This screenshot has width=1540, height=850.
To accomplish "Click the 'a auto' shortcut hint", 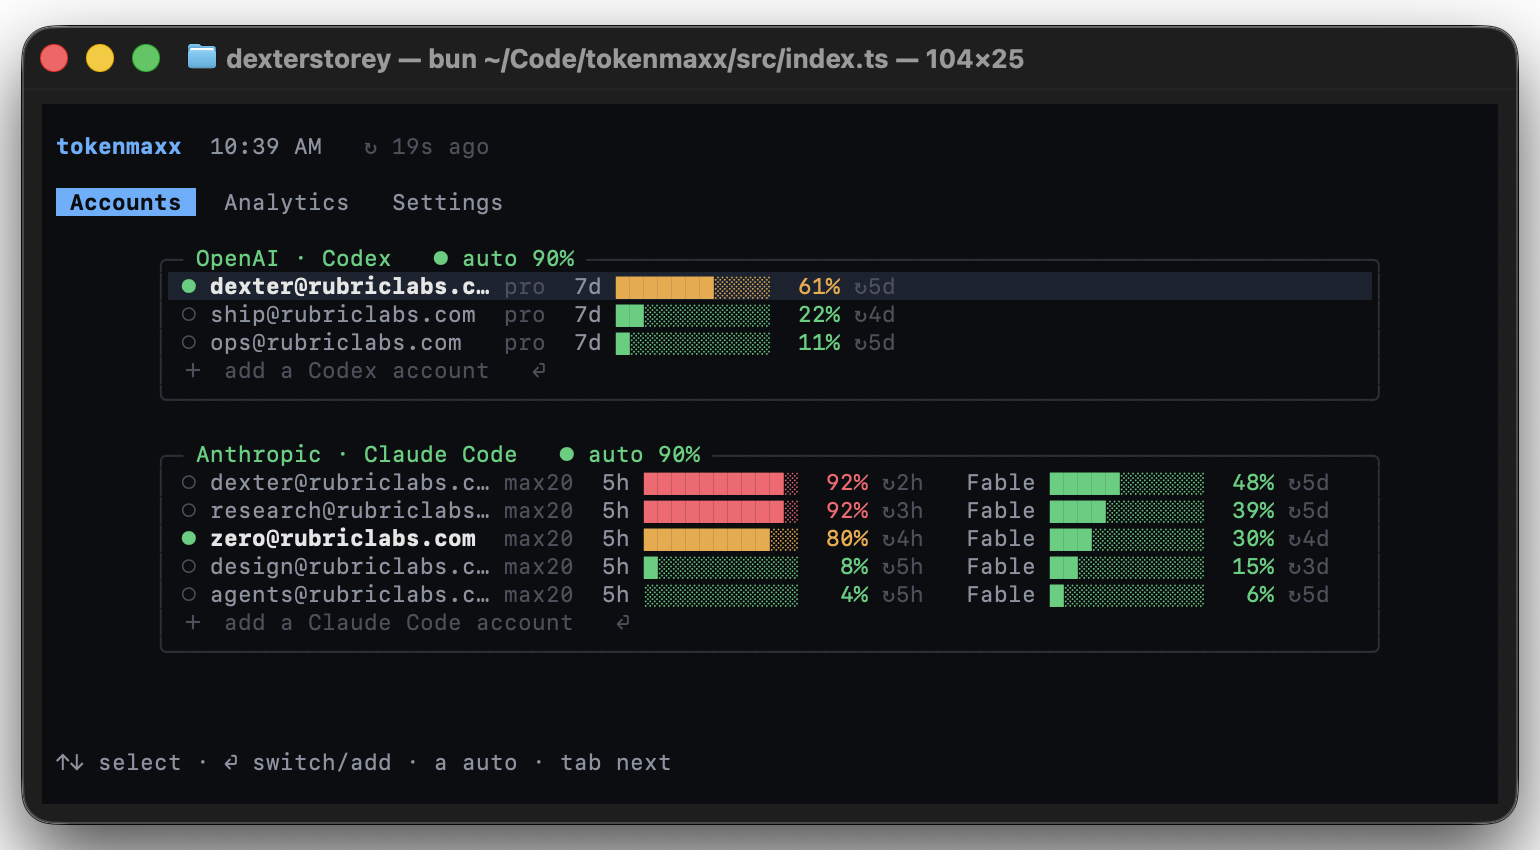I will 476,763.
